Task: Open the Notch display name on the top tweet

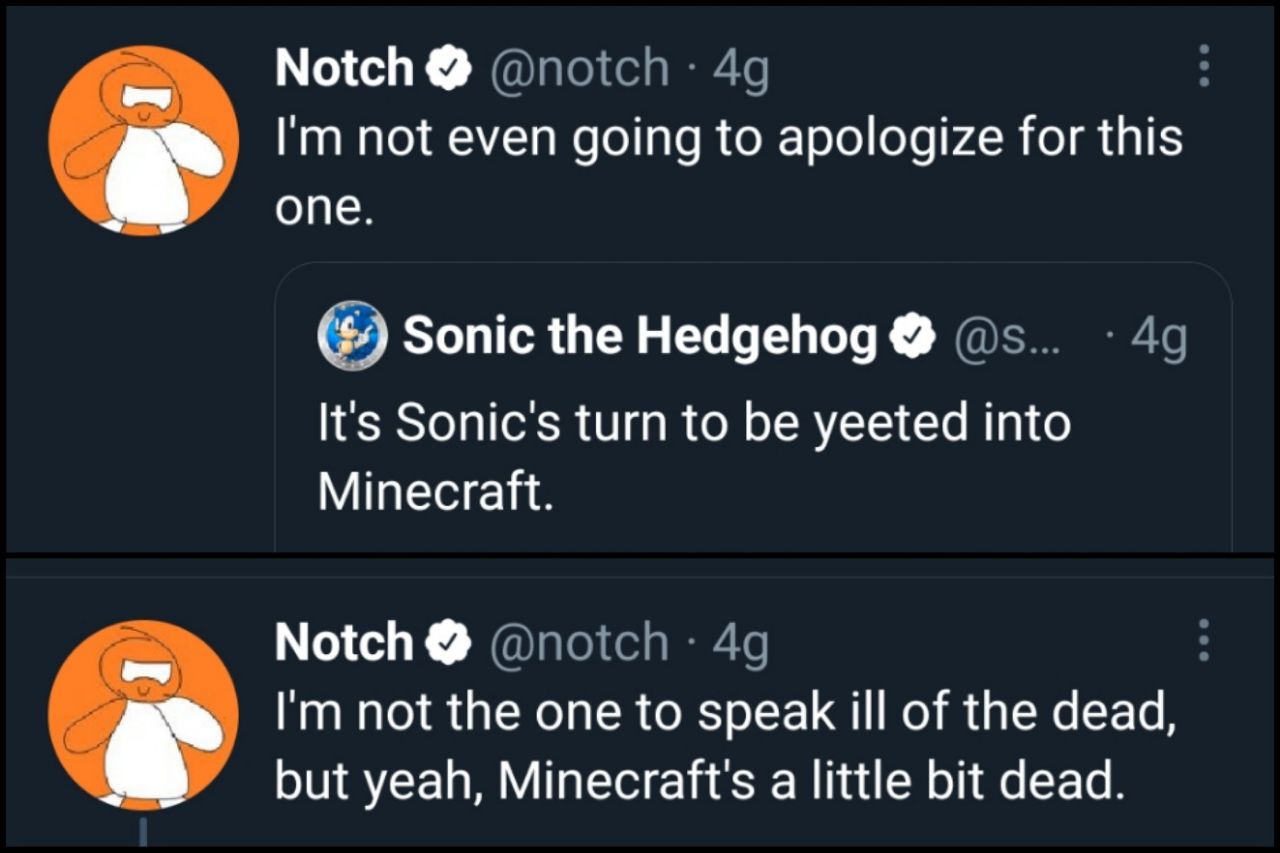Action: coord(344,68)
